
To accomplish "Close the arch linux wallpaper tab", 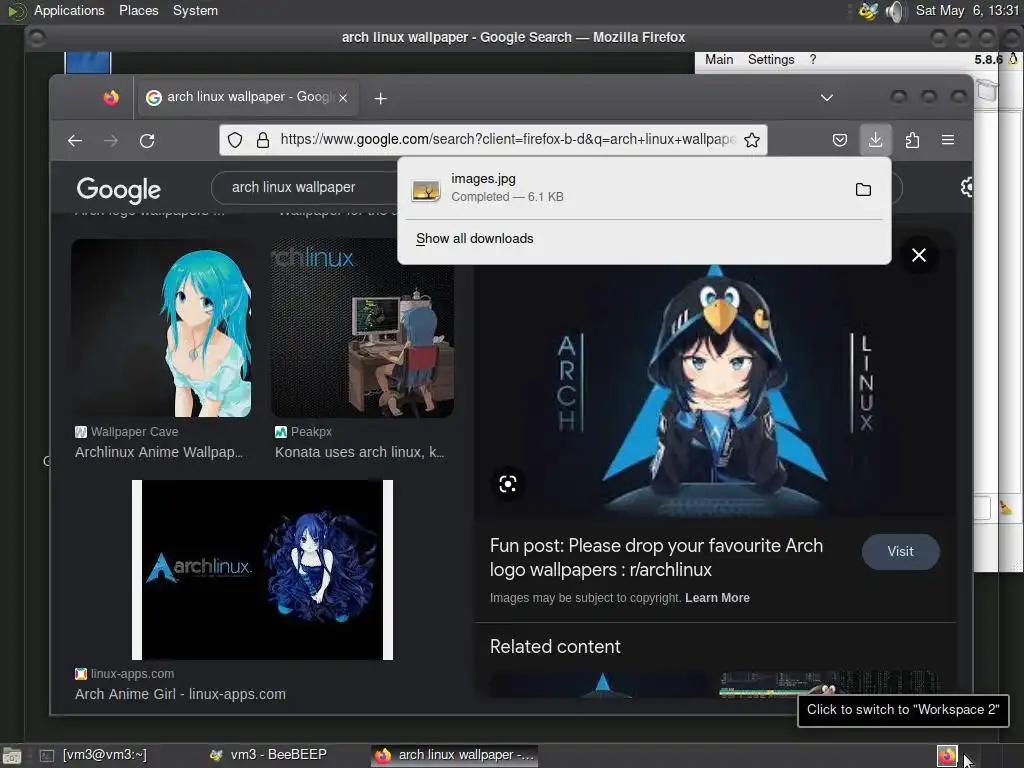I will coord(343,97).
